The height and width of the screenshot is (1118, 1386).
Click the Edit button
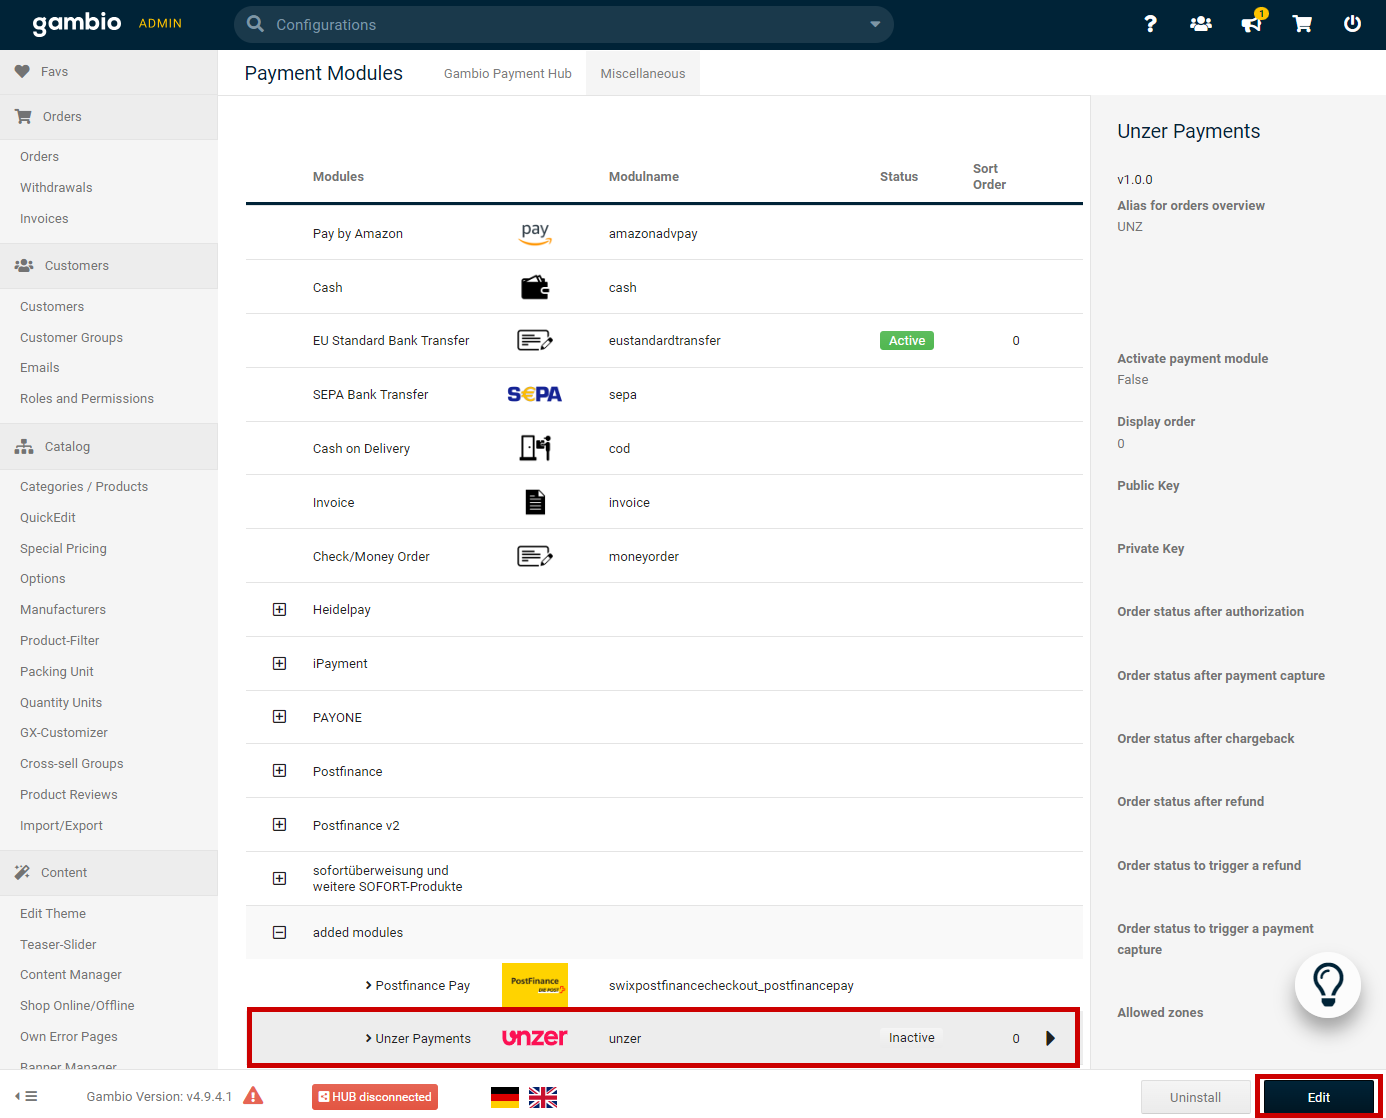[1318, 1097]
